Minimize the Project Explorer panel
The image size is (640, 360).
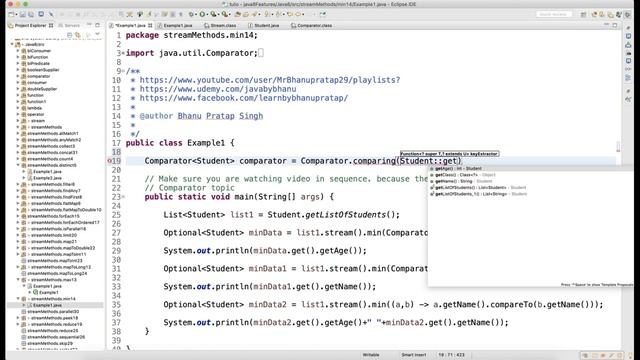click(x=89, y=25)
